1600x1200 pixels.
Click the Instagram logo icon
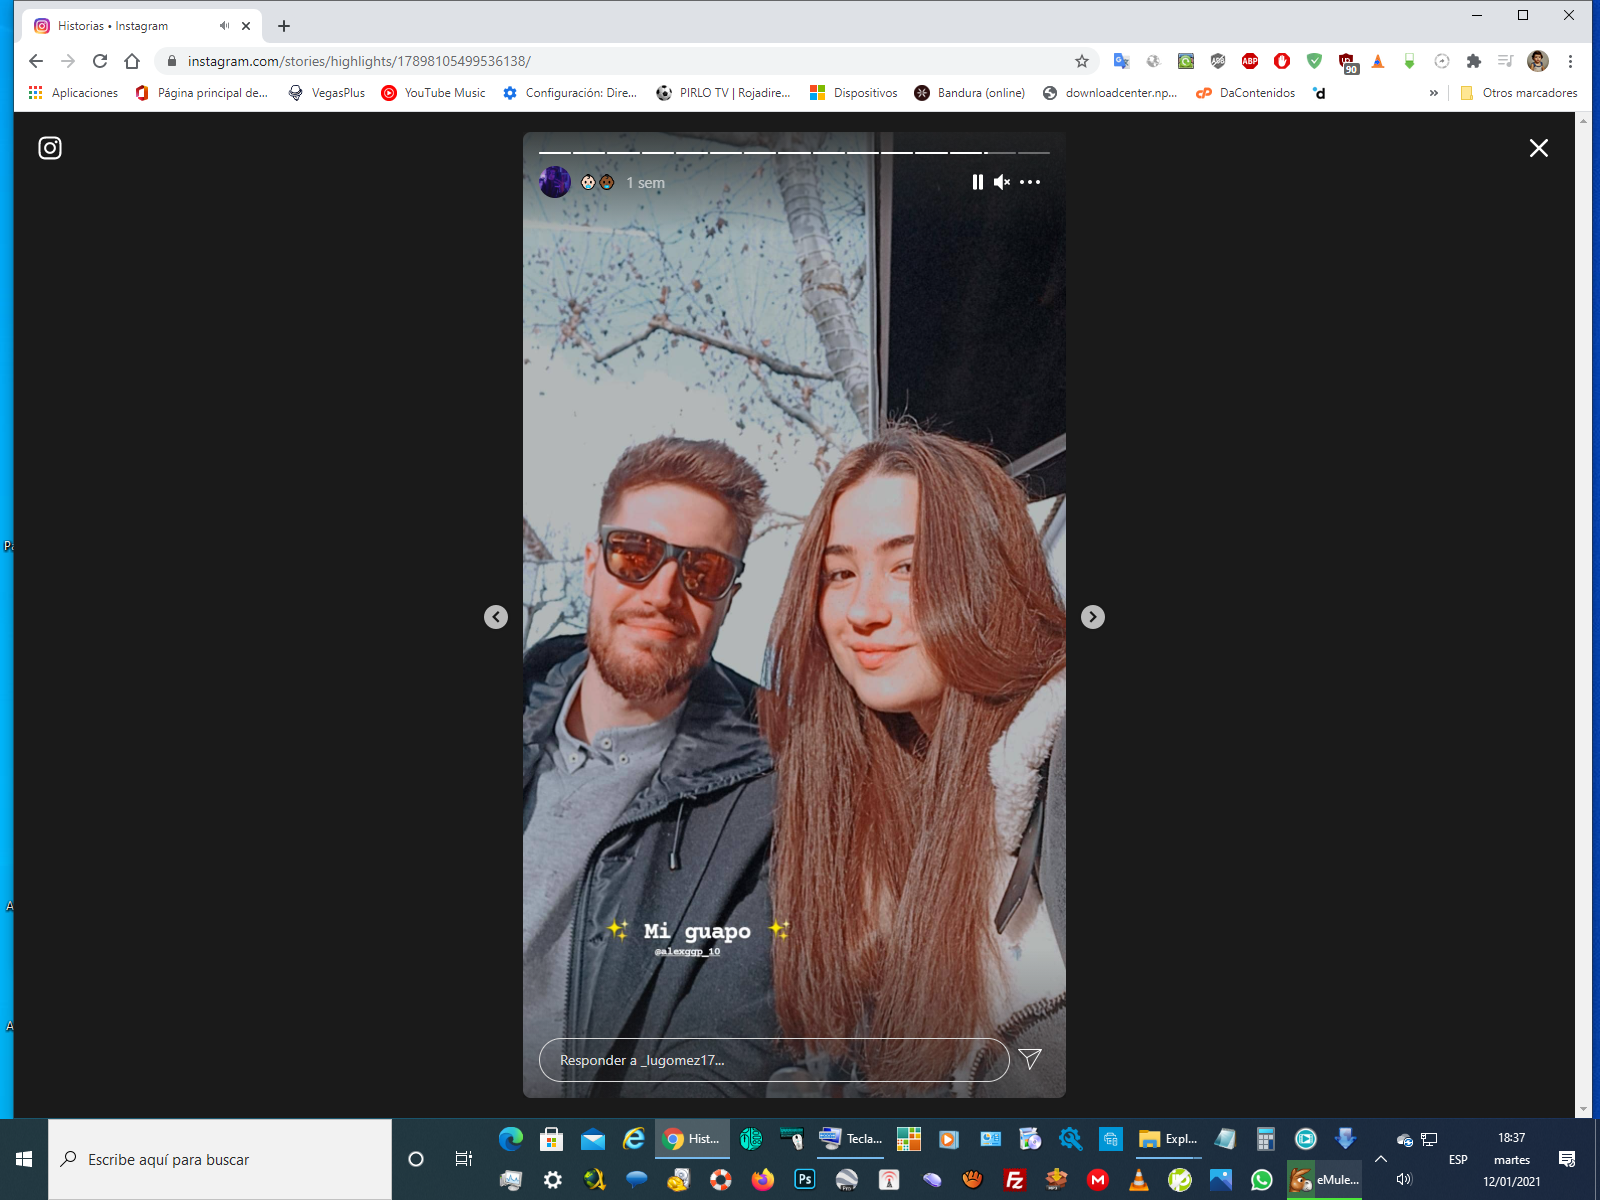[50, 148]
